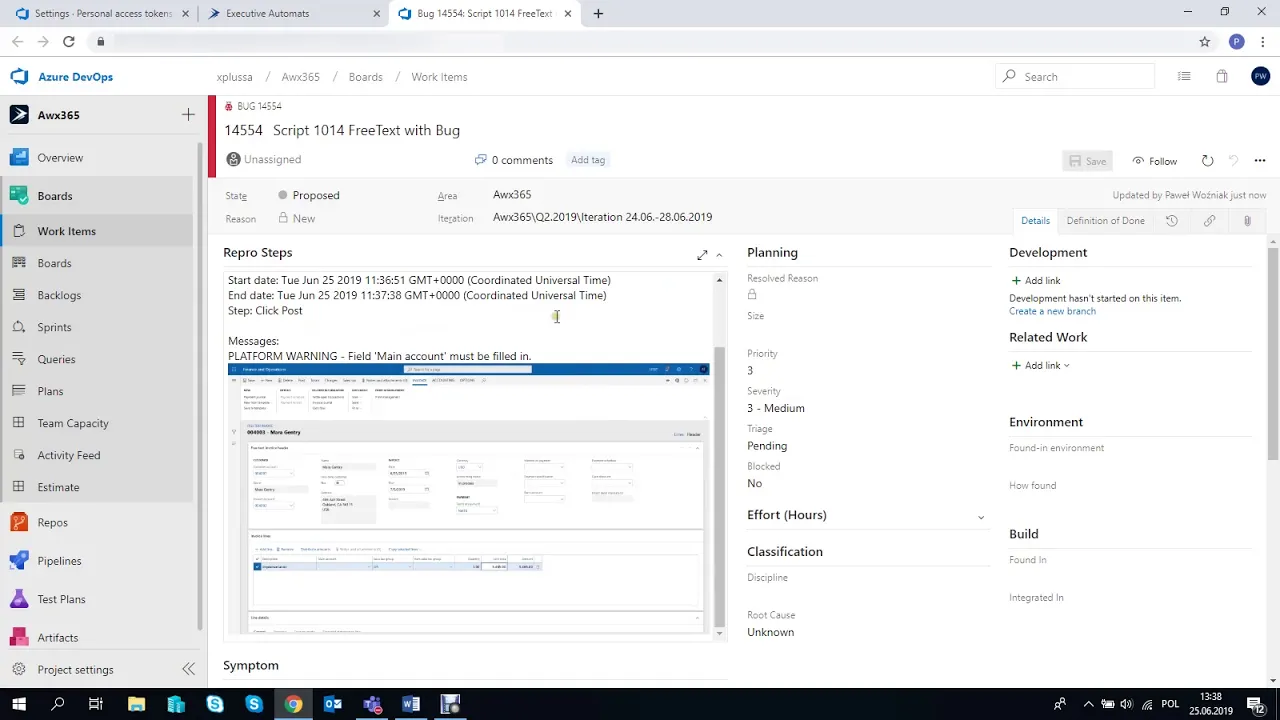Click the refresh work item icon
This screenshot has width=1280, height=720.
point(1207,160)
